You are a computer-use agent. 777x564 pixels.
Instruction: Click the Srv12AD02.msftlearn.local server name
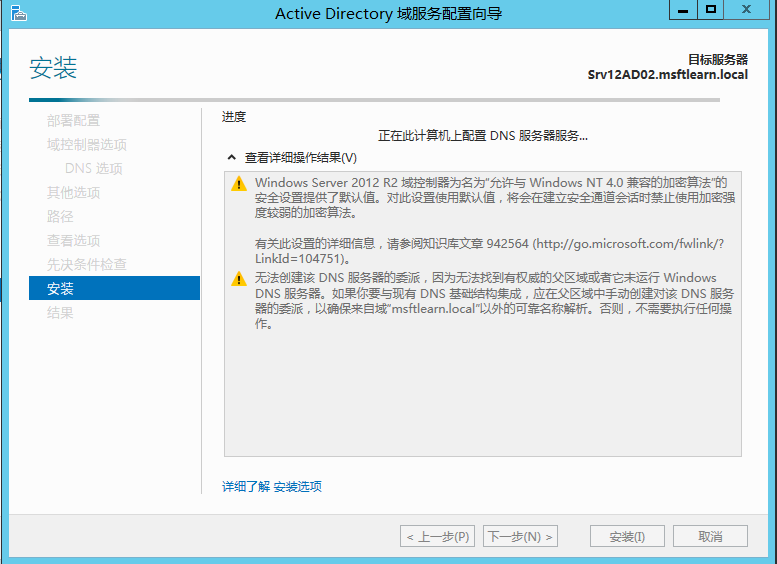click(667, 74)
